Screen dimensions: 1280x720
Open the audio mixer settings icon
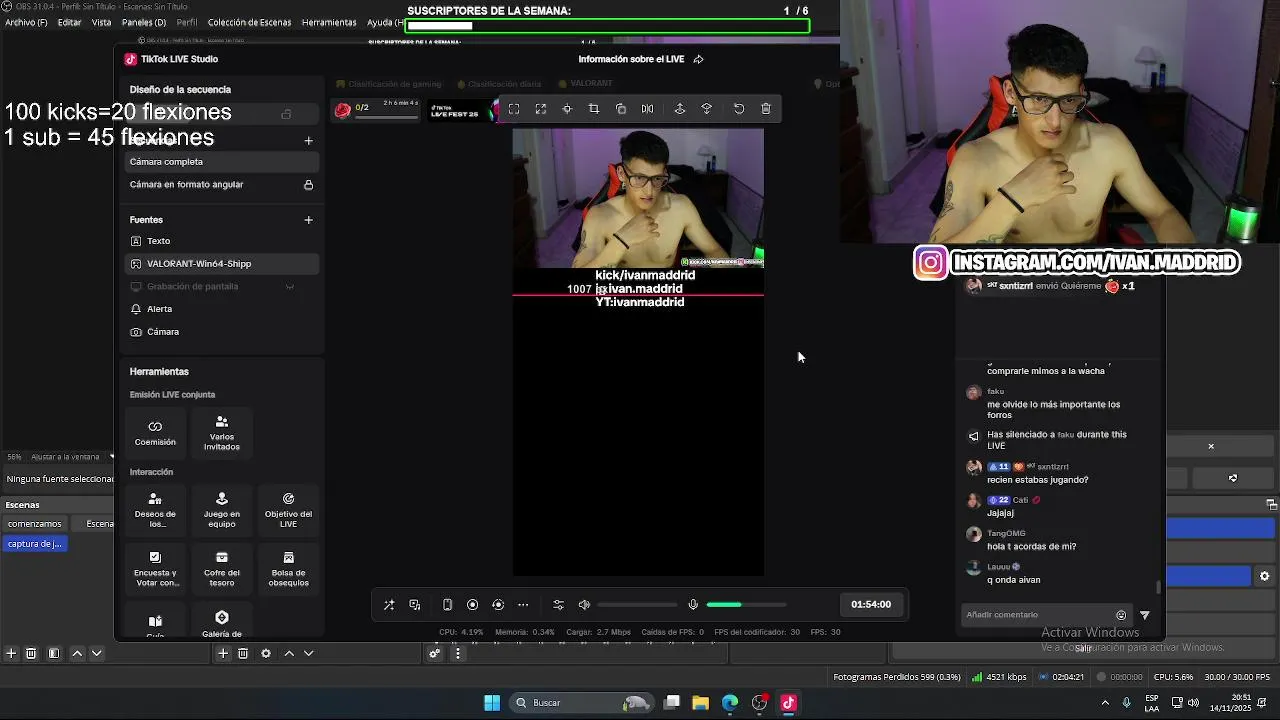point(559,605)
